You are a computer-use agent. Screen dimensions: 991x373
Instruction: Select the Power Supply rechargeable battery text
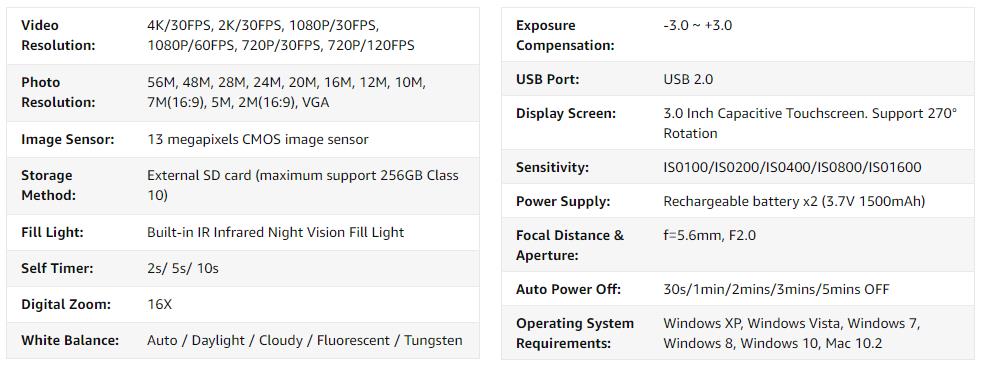coord(794,202)
